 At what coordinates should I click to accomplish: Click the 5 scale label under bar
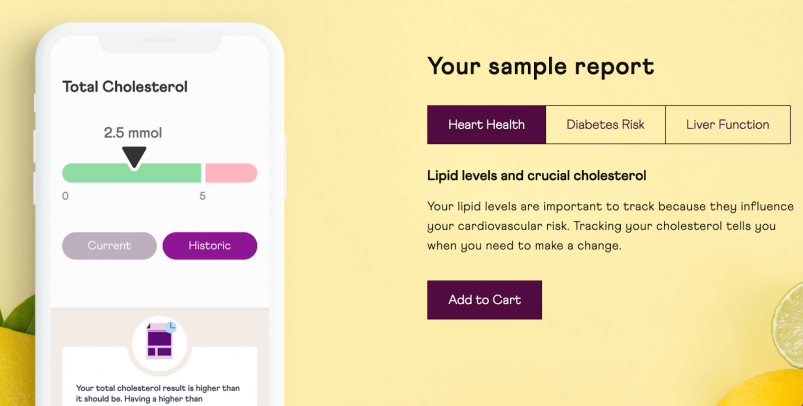[x=203, y=196]
